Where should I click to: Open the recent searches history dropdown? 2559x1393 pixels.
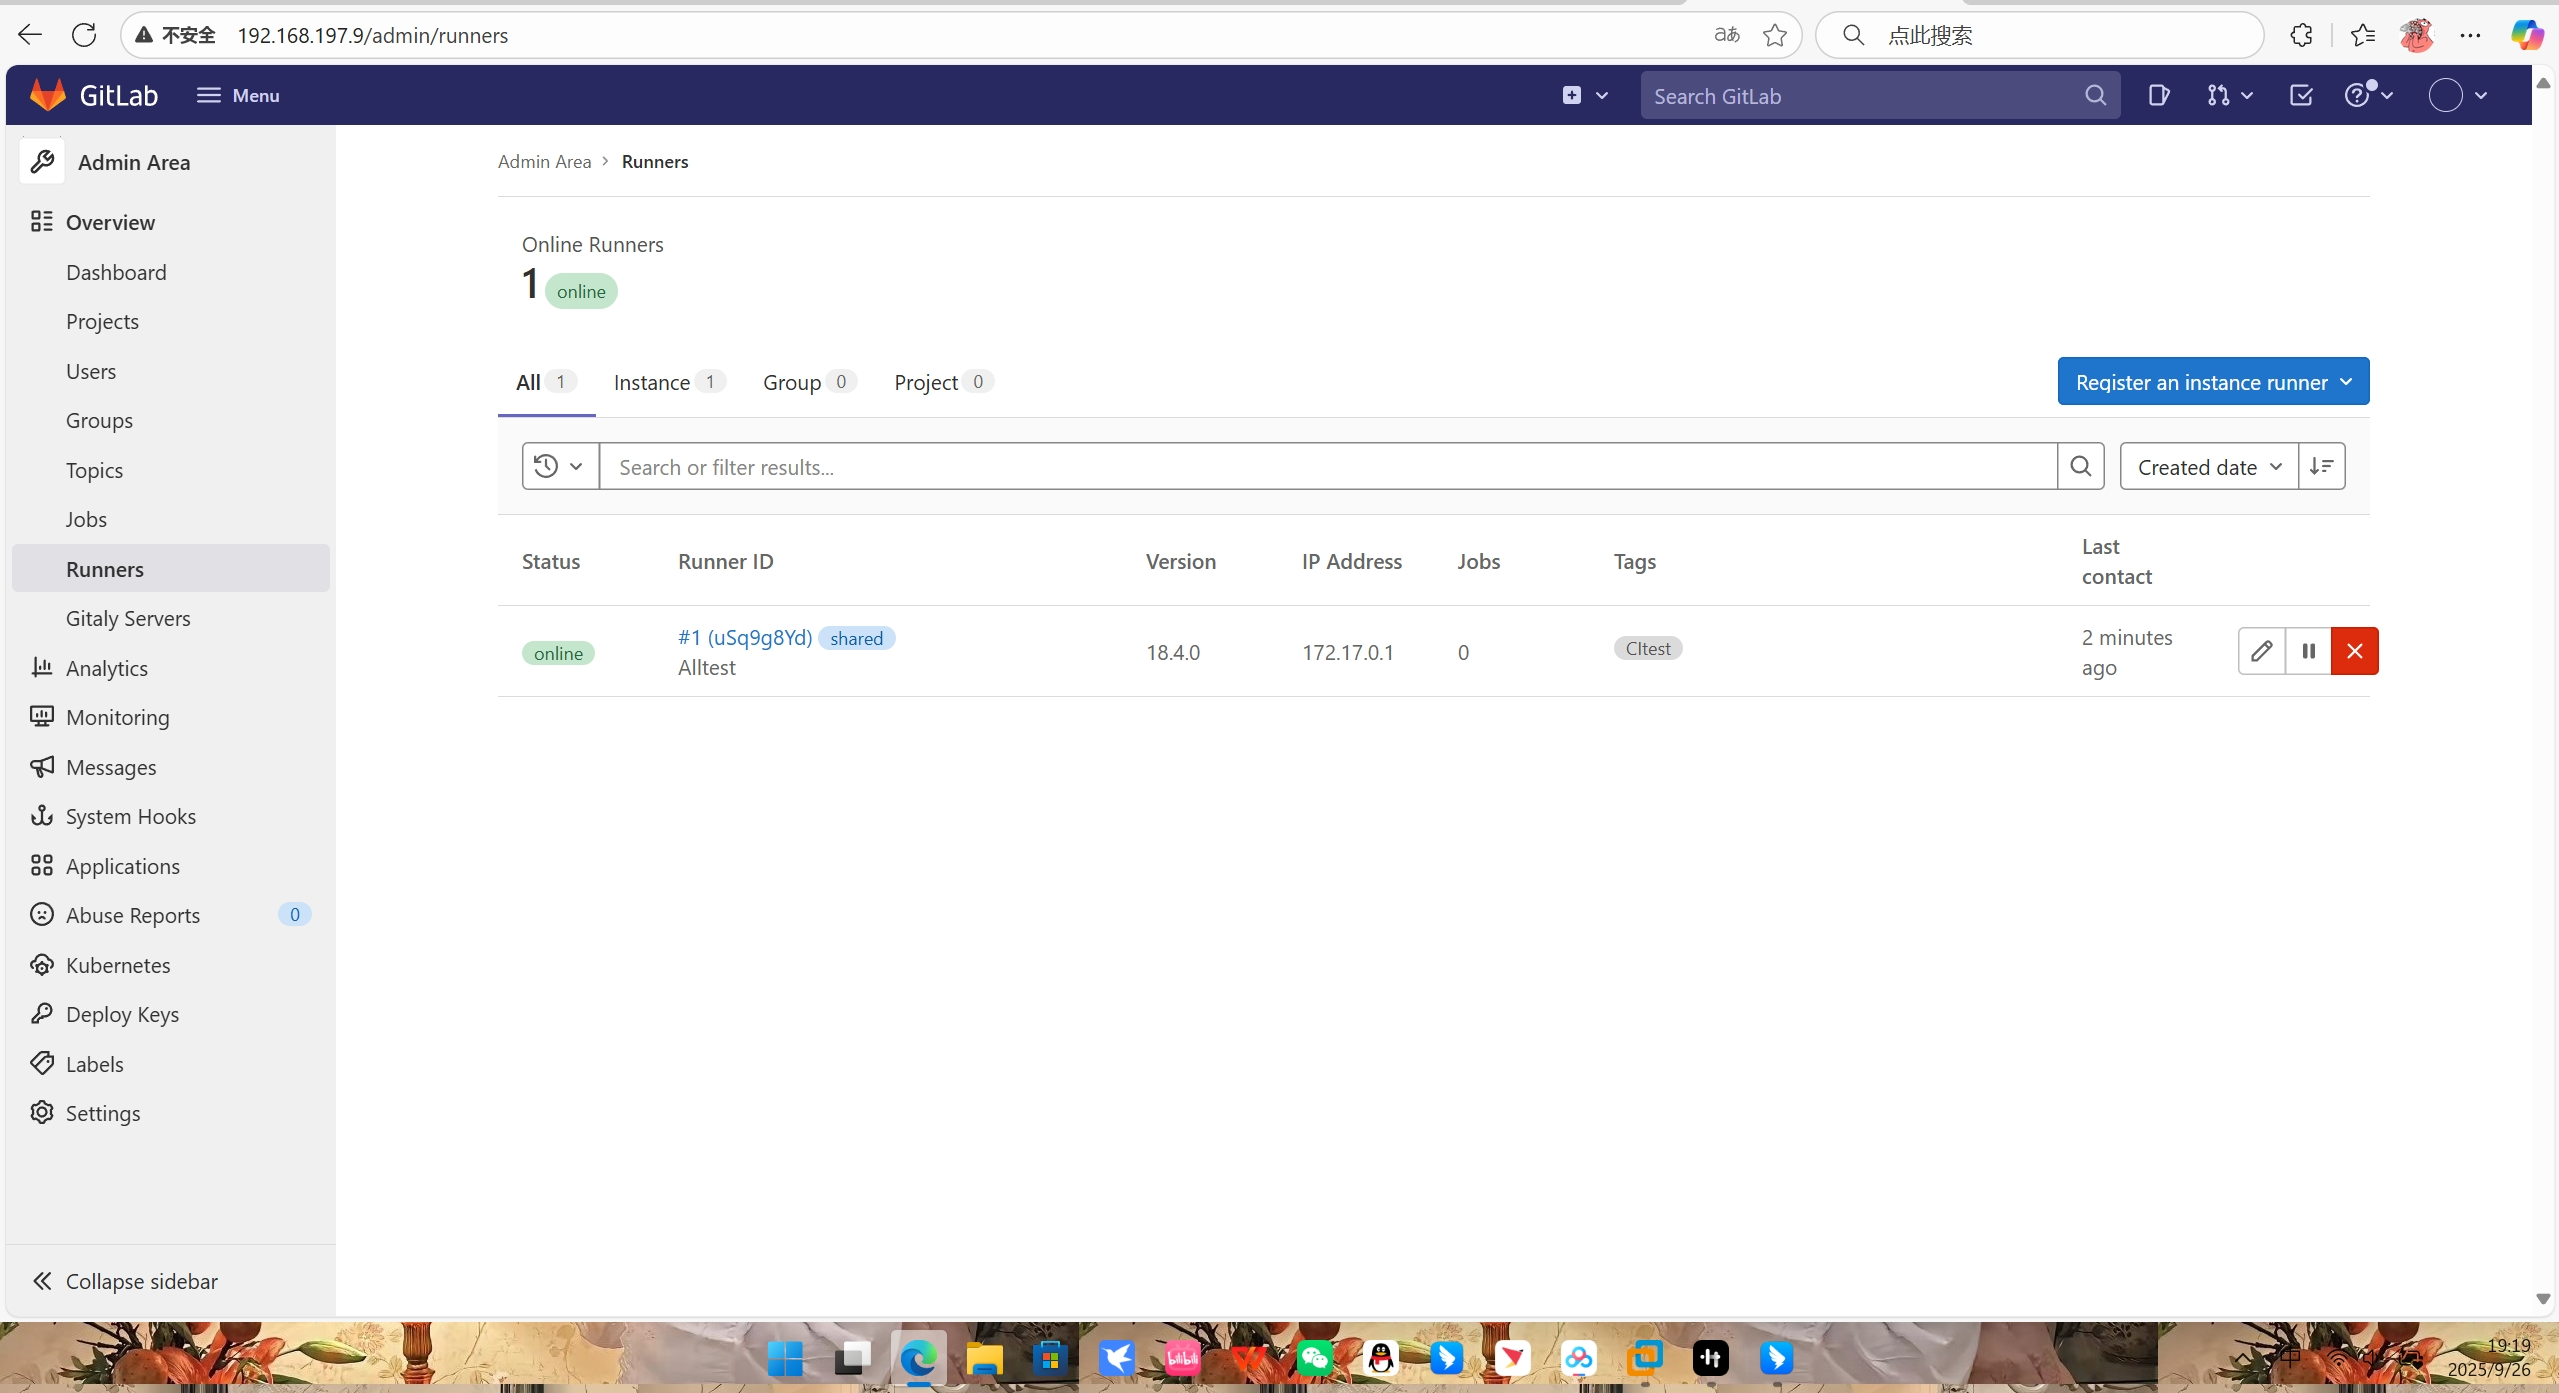pos(559,466)
